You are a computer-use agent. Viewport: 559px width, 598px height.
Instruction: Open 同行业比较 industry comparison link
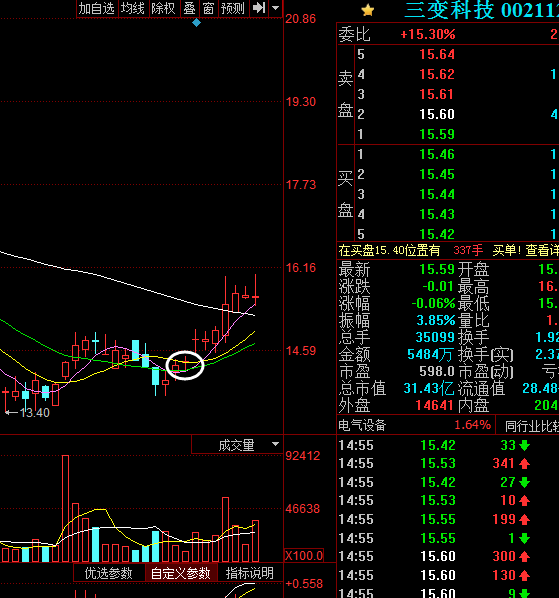tap(532, 426)
